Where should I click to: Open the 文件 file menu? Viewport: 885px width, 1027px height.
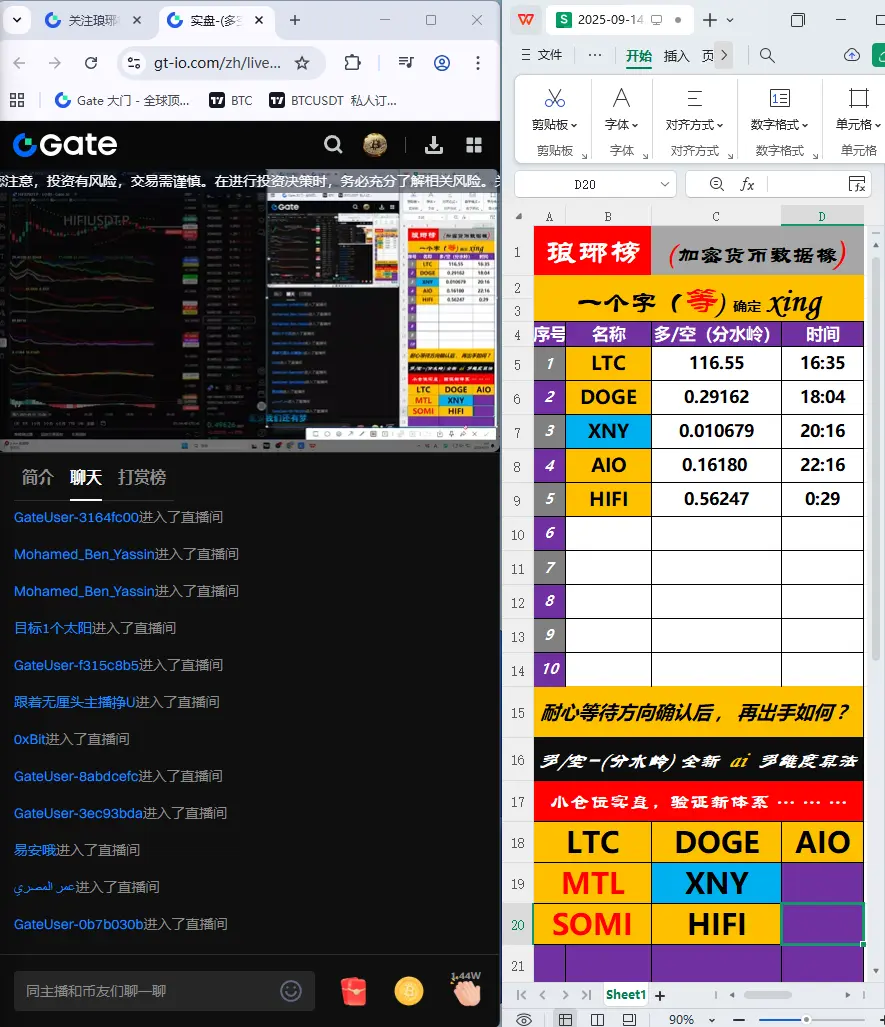542,55
